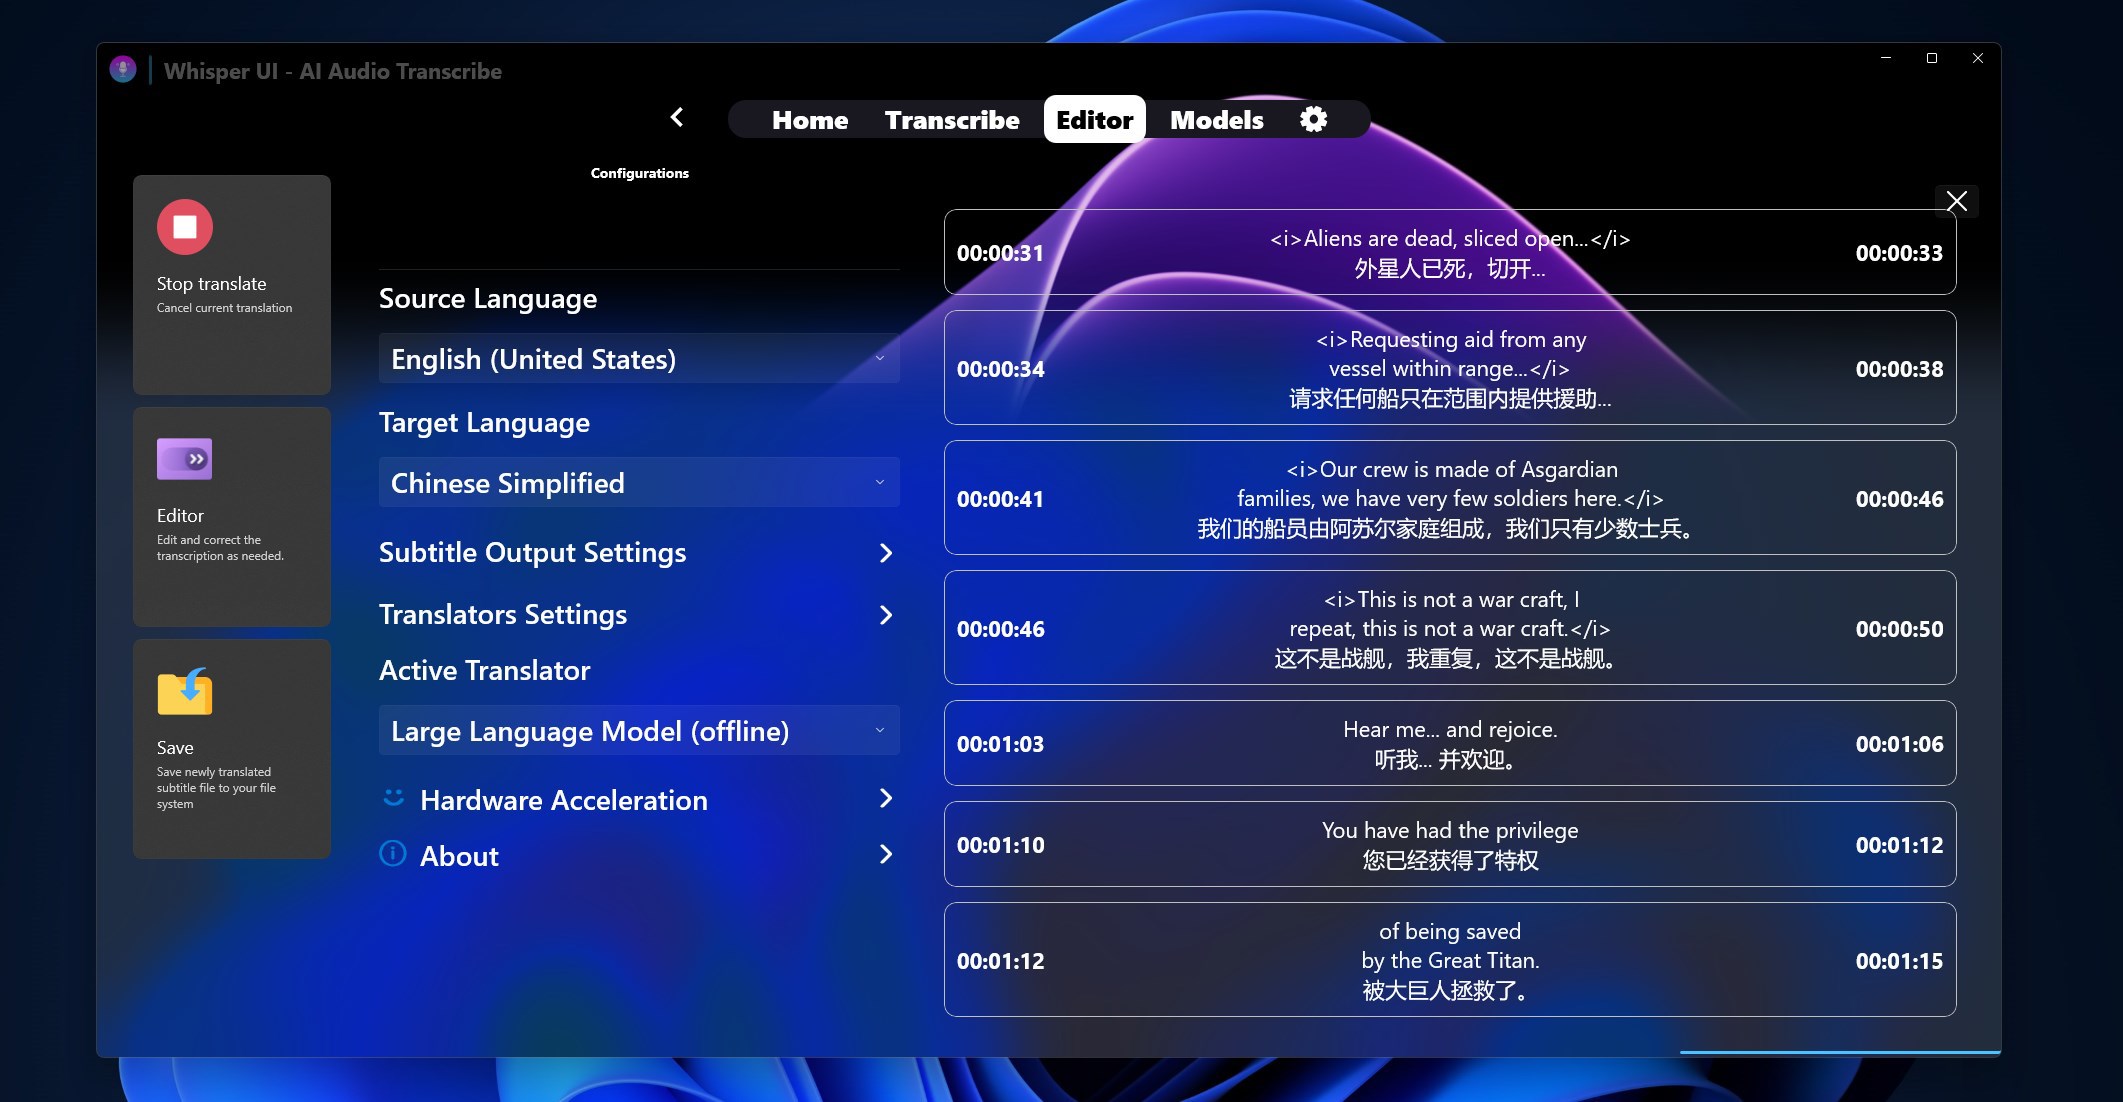The image size is (2123, 1102).
Task: Click the Hardware Acceleration smiley icon
Action: 394,798
